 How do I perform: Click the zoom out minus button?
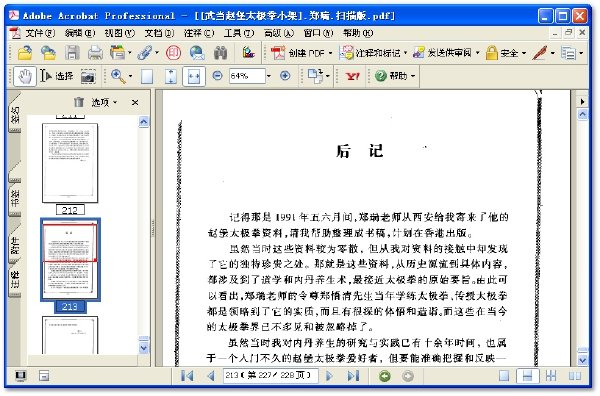coord(217,76)
